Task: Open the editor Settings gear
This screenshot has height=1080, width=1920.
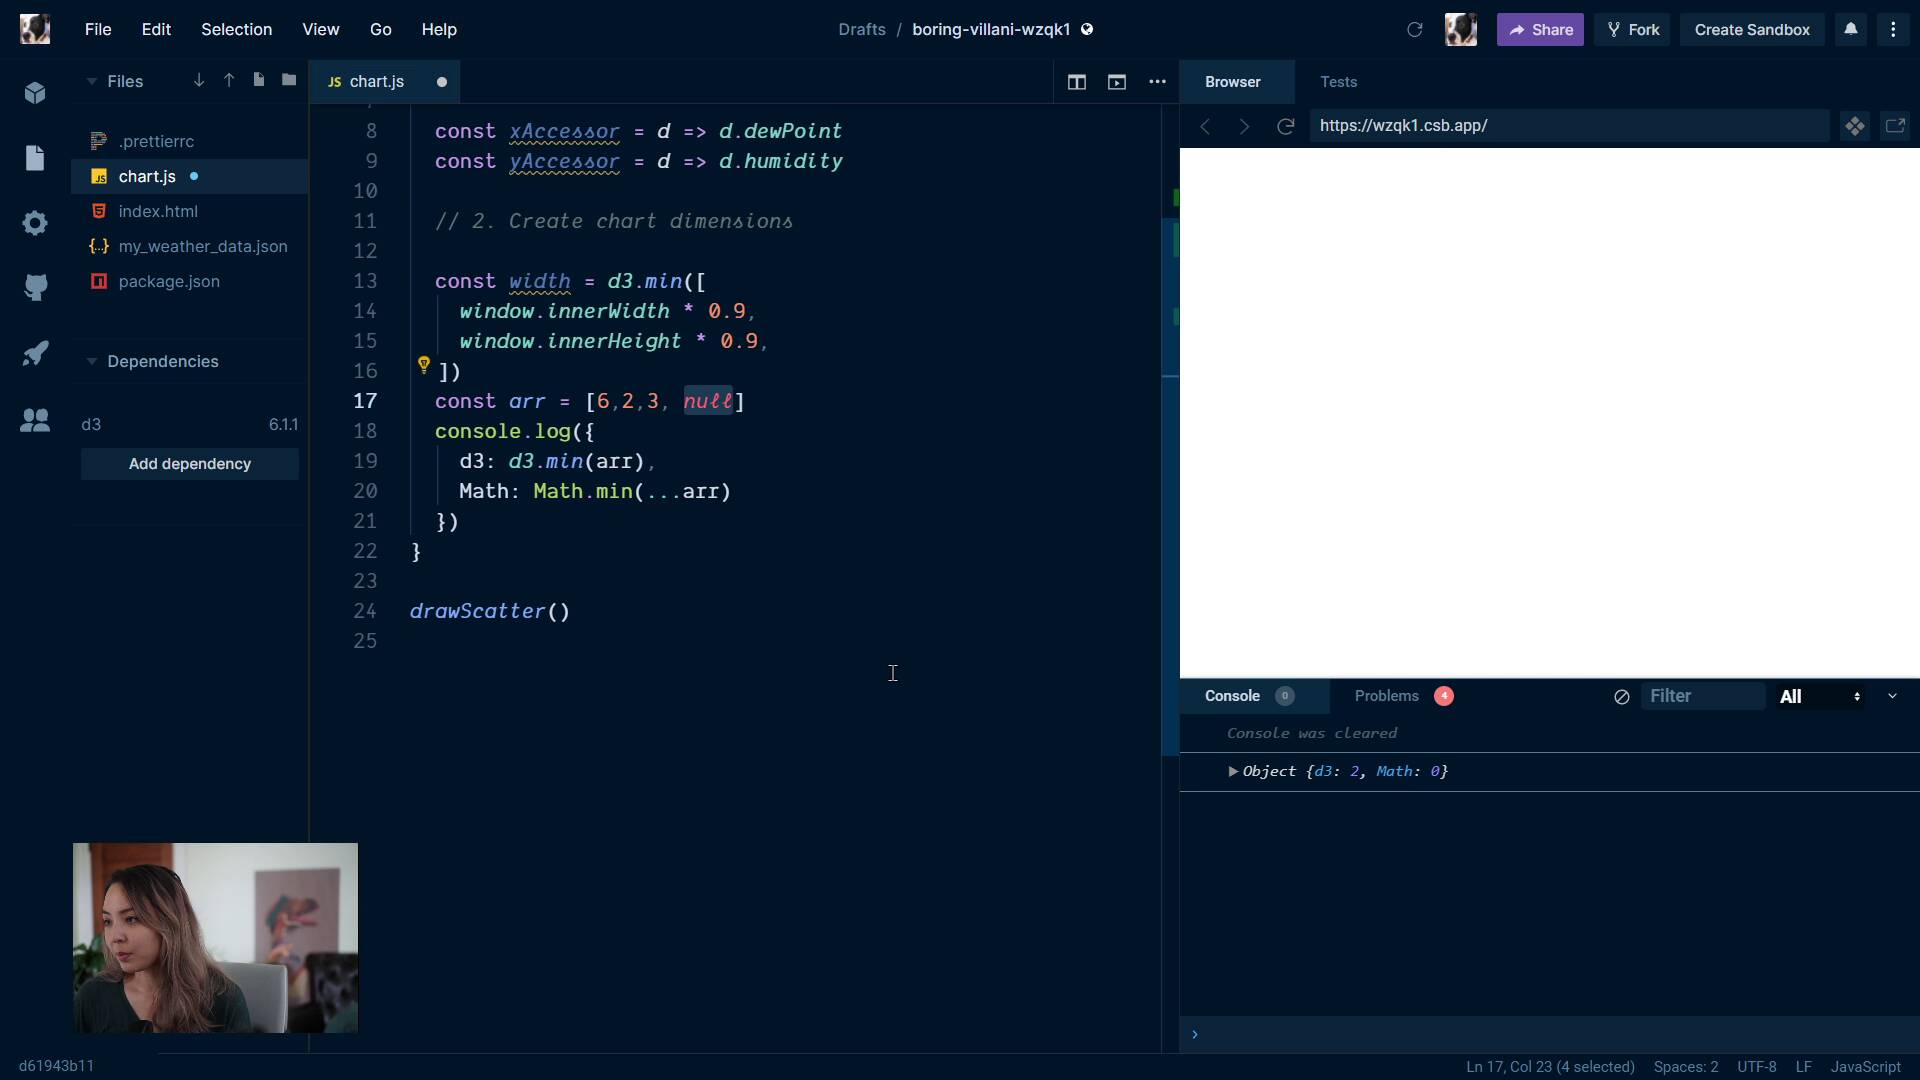Action: click(35, 223)
